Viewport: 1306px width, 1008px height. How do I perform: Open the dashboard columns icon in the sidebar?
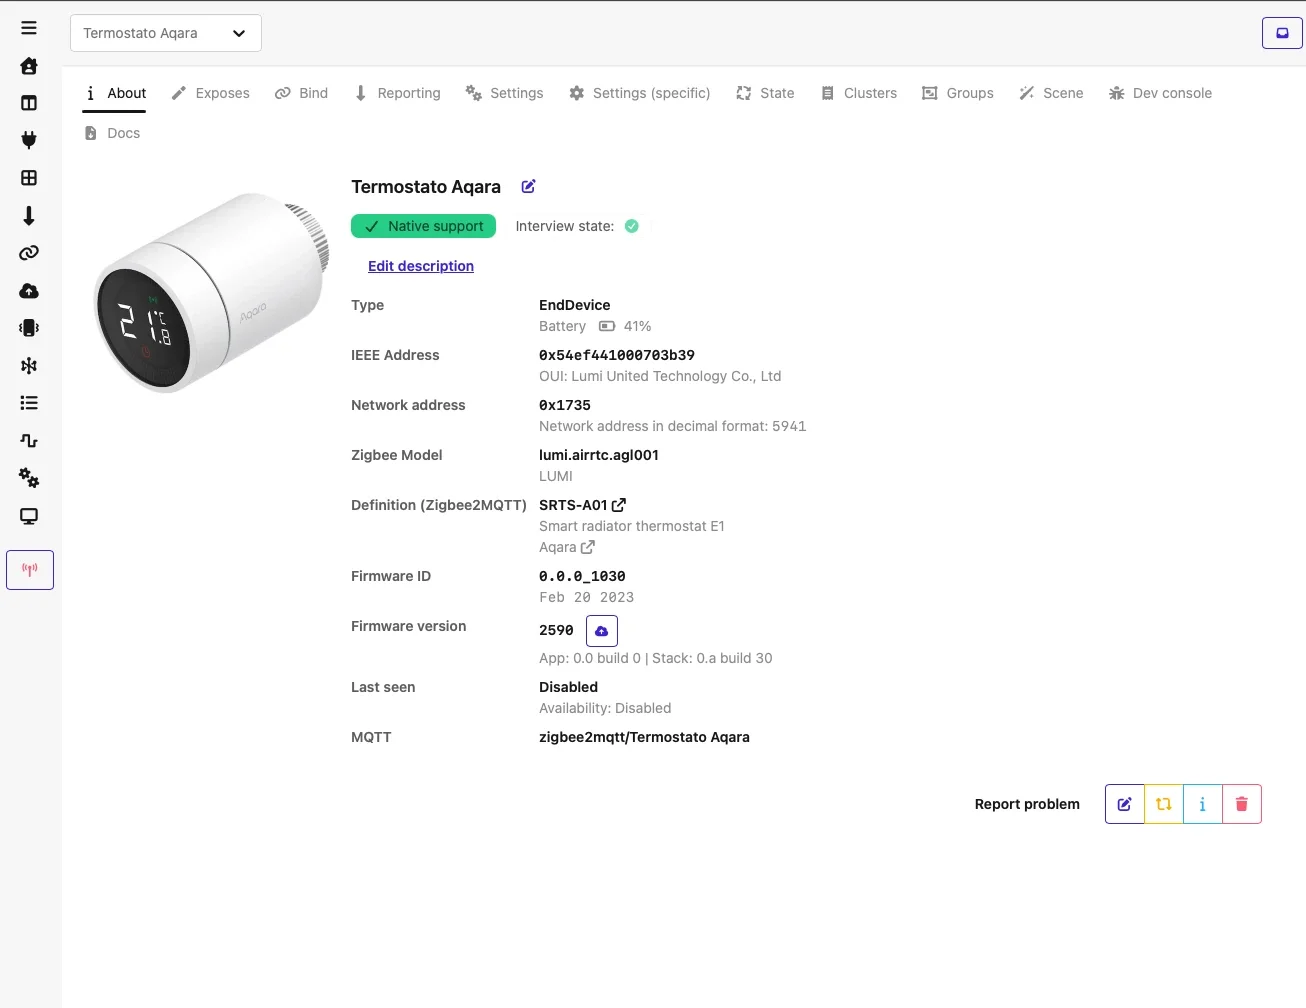(x=29, y=103)
